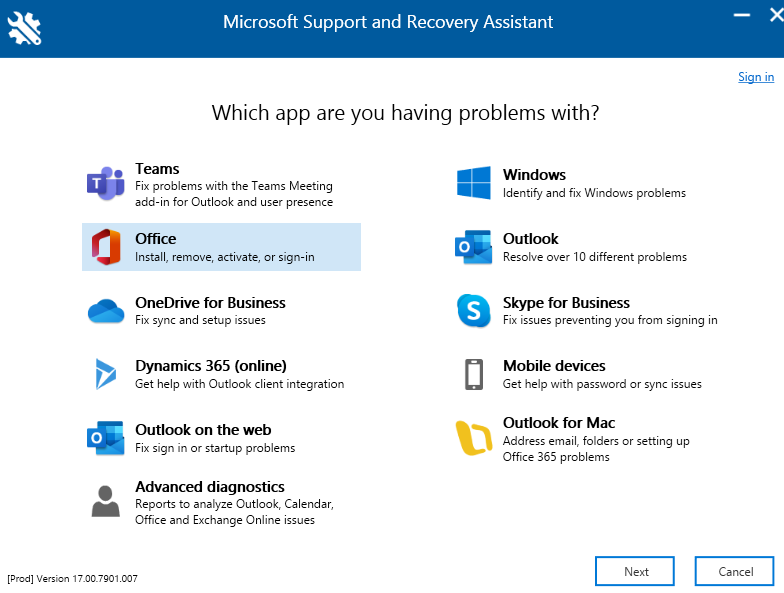
Task: Select the Office title in highlighted row
Action: (x=156, y=239)
